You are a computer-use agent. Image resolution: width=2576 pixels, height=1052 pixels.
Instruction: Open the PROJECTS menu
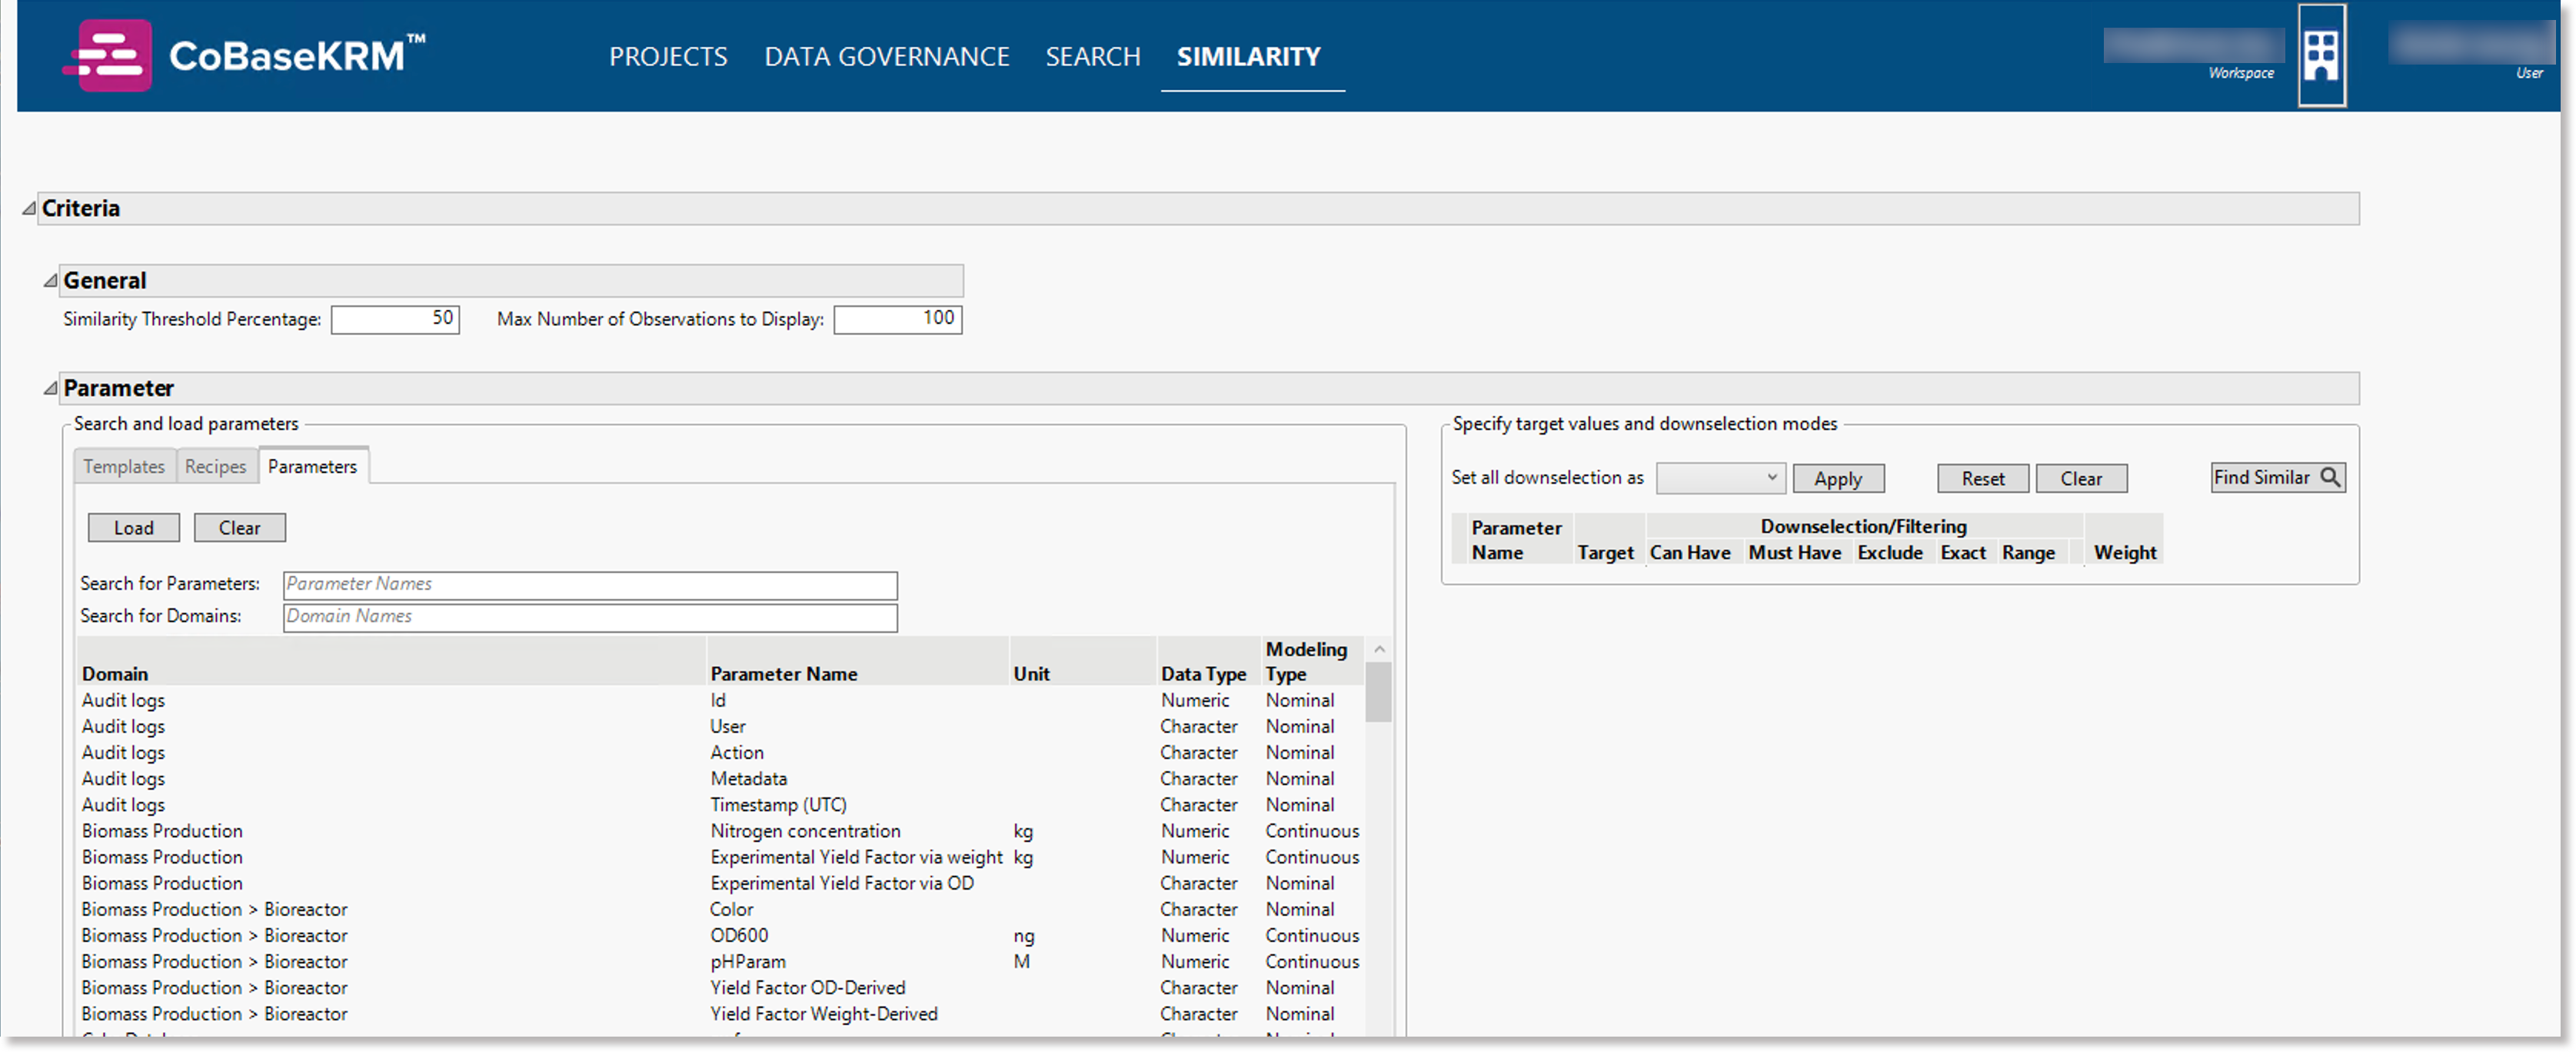(x=668, y=57)
